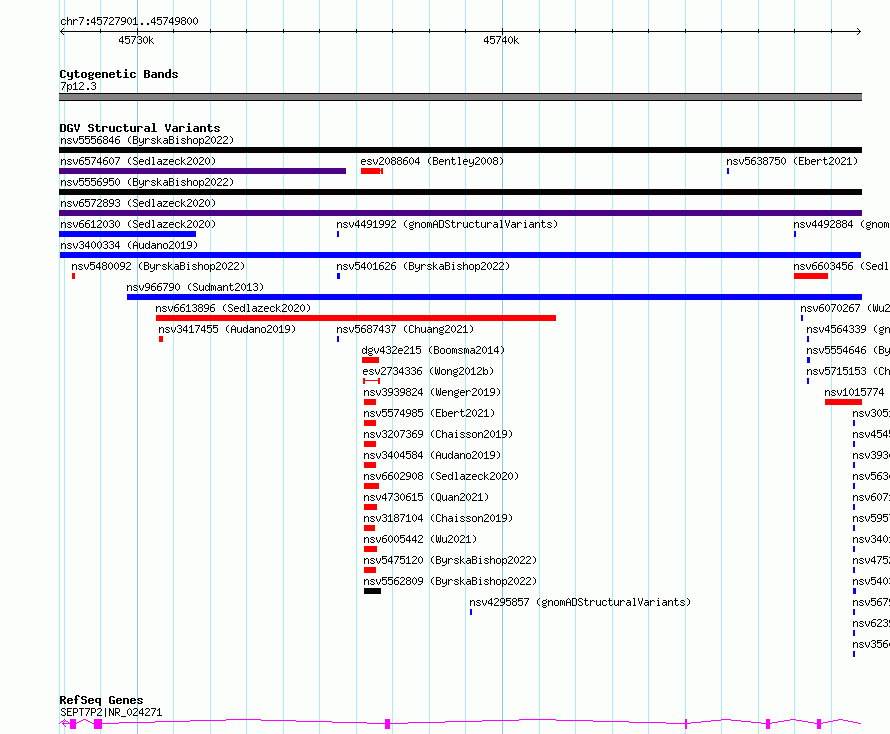Click the nsv4295857 gnomAD blue marker
Screen dimensions: 890x734
coord(471,612)
